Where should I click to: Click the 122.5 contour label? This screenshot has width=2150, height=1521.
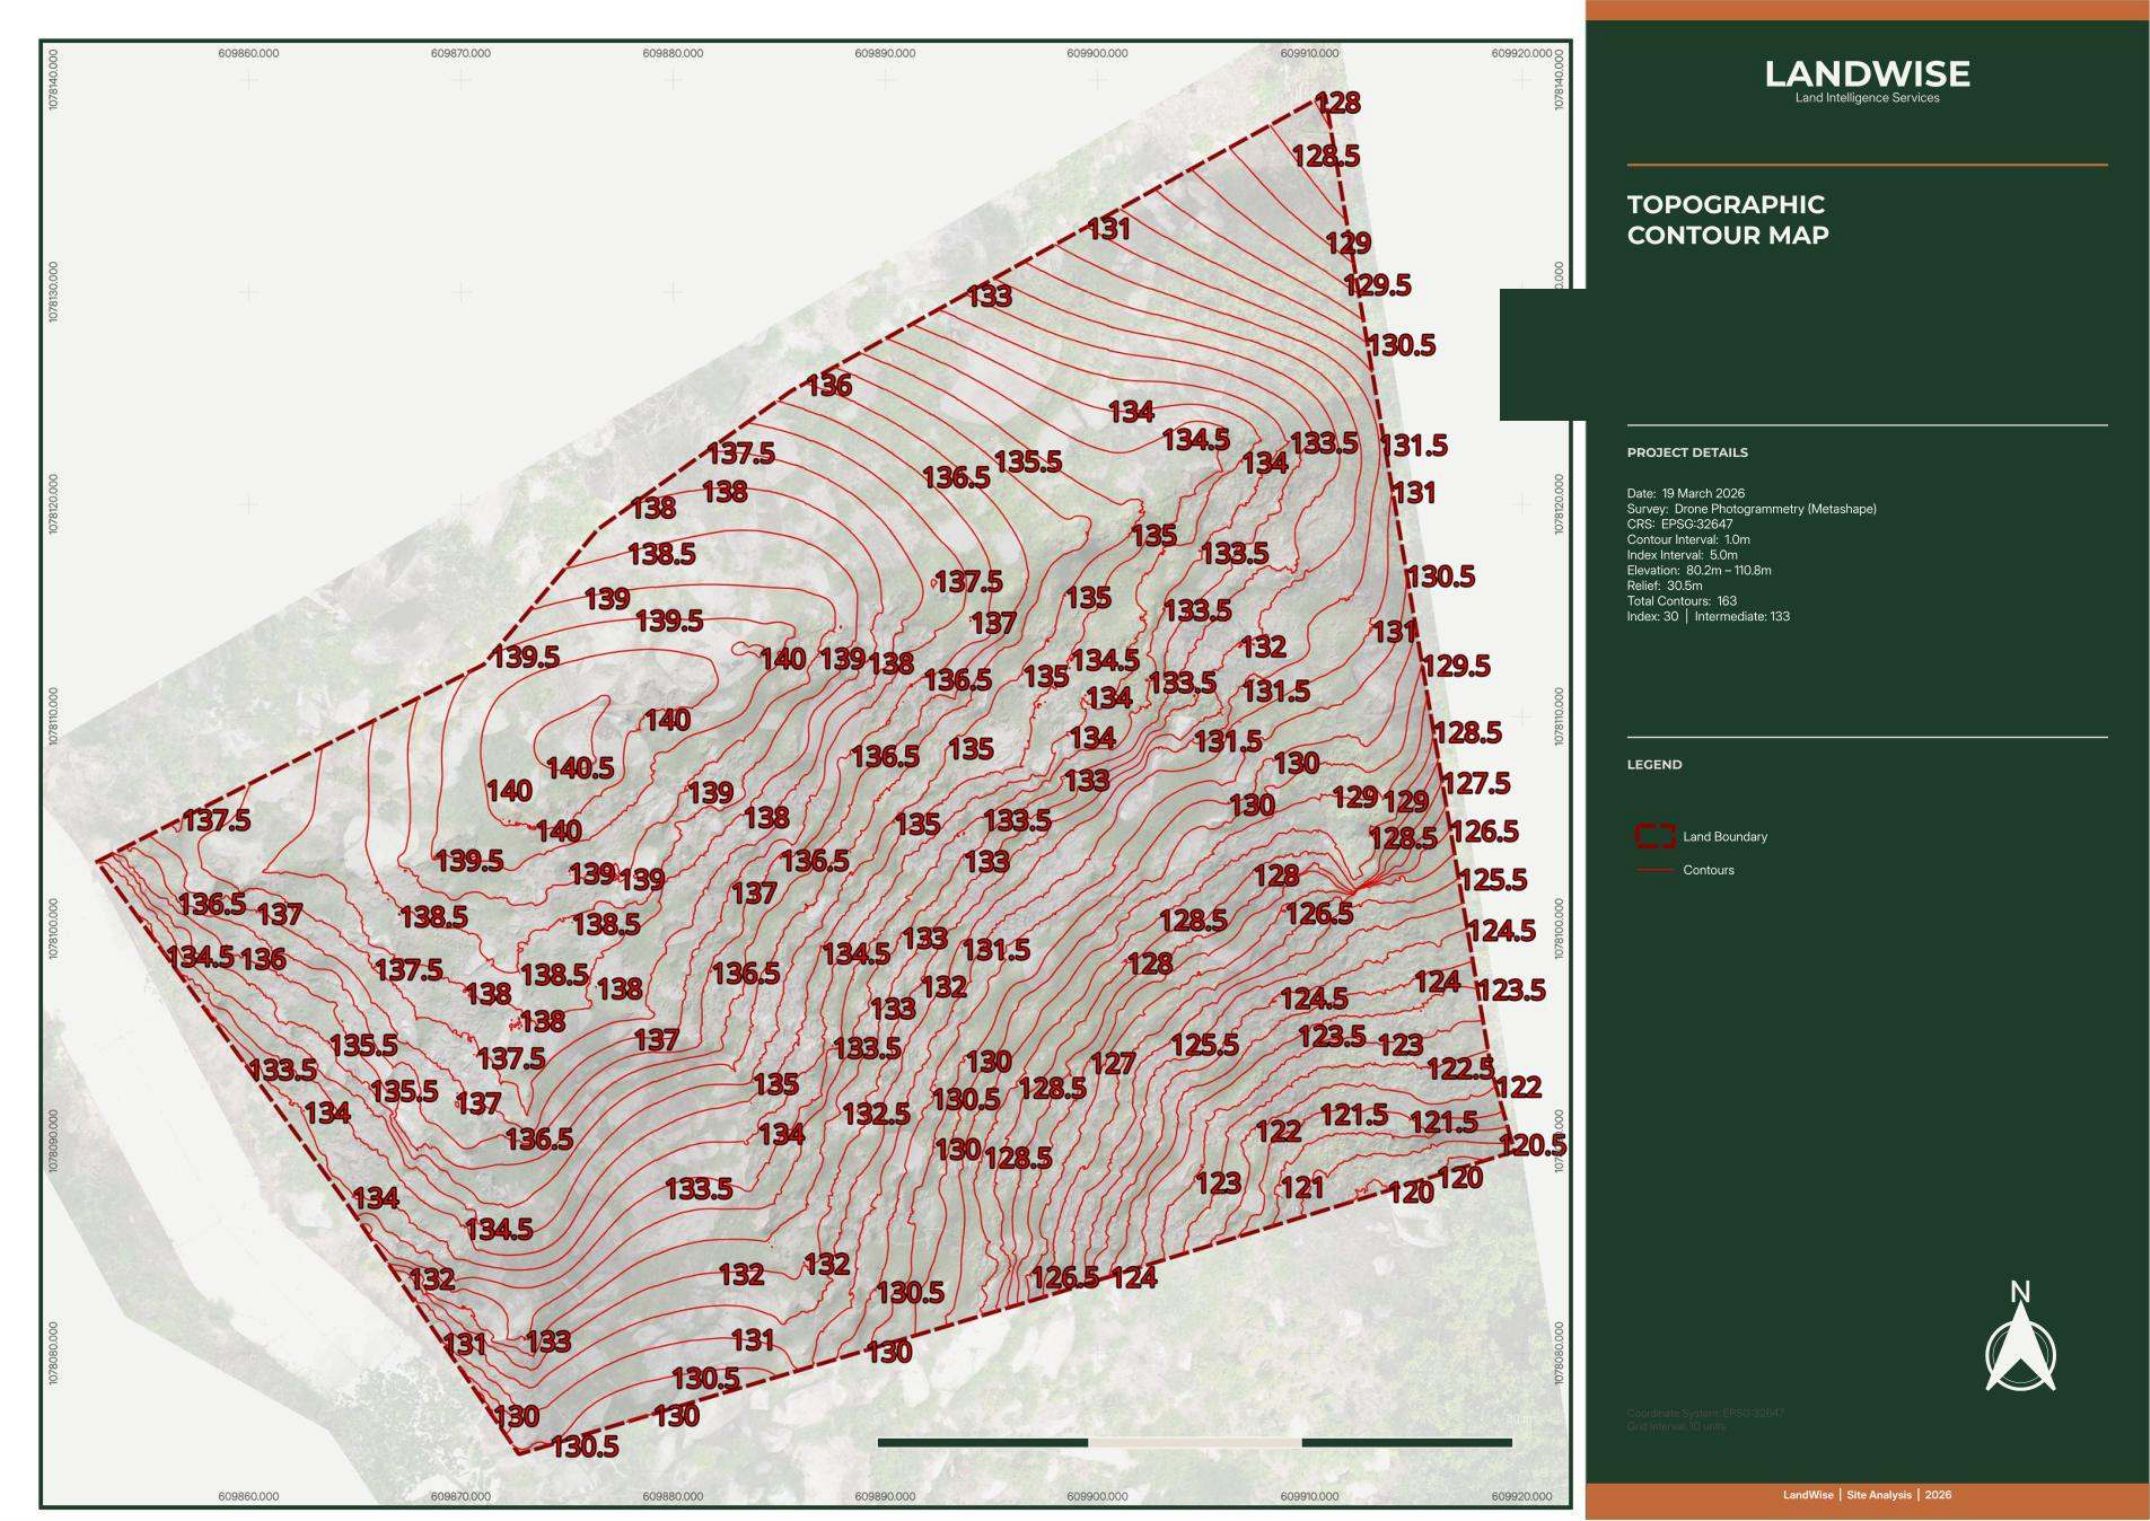(1460, 1069)
